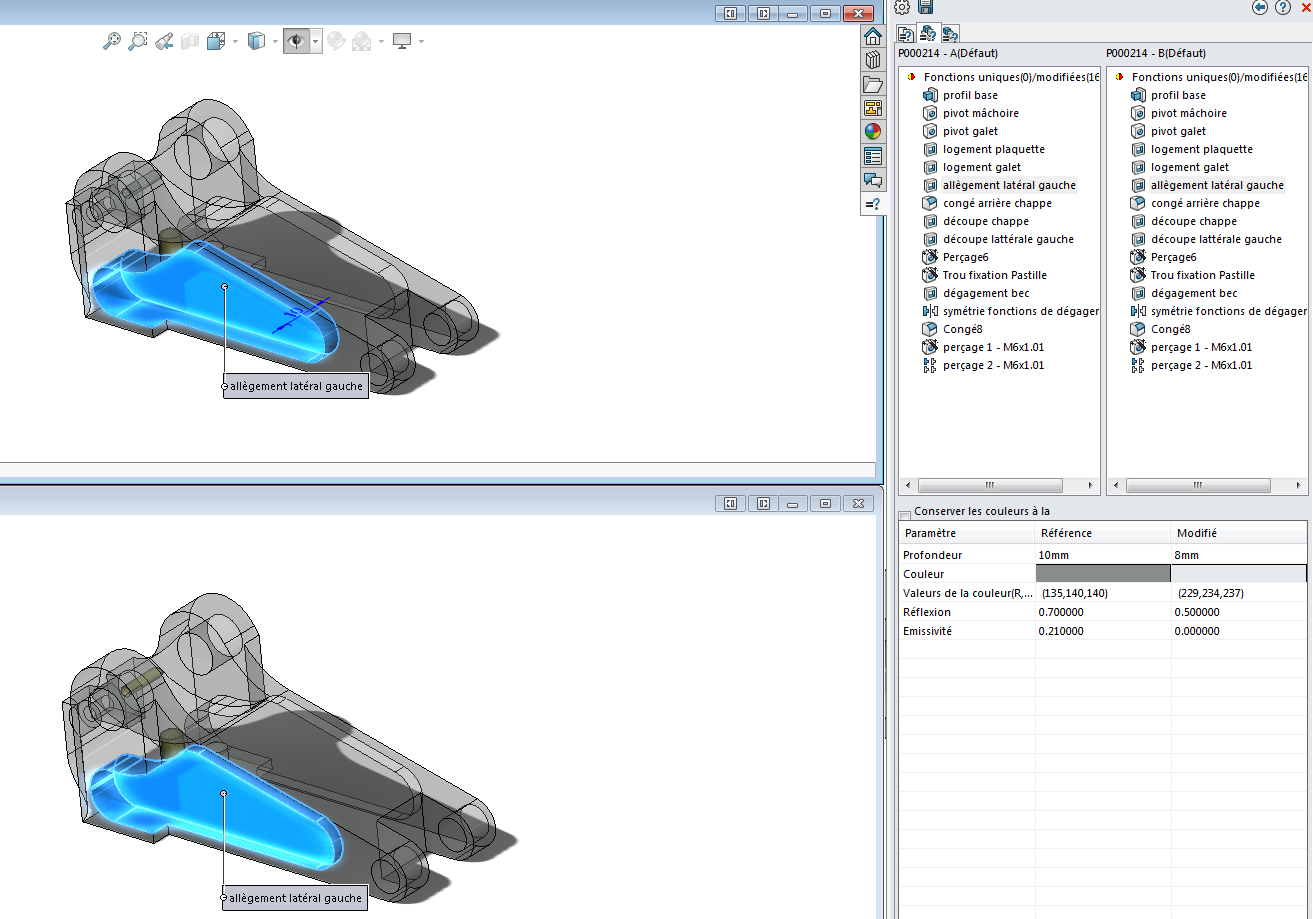Select perçage 1 - M6x1.01 in tree B

(1201, 347)
